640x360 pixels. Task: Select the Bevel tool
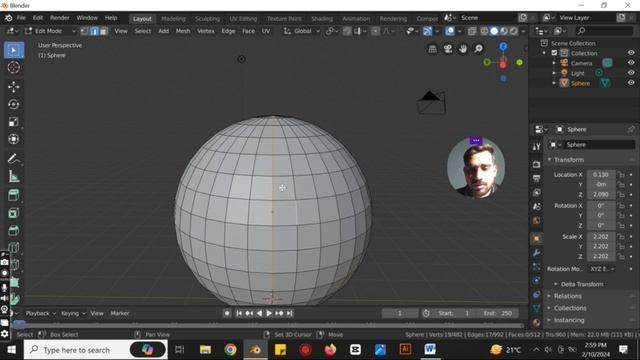coord(13,231)
